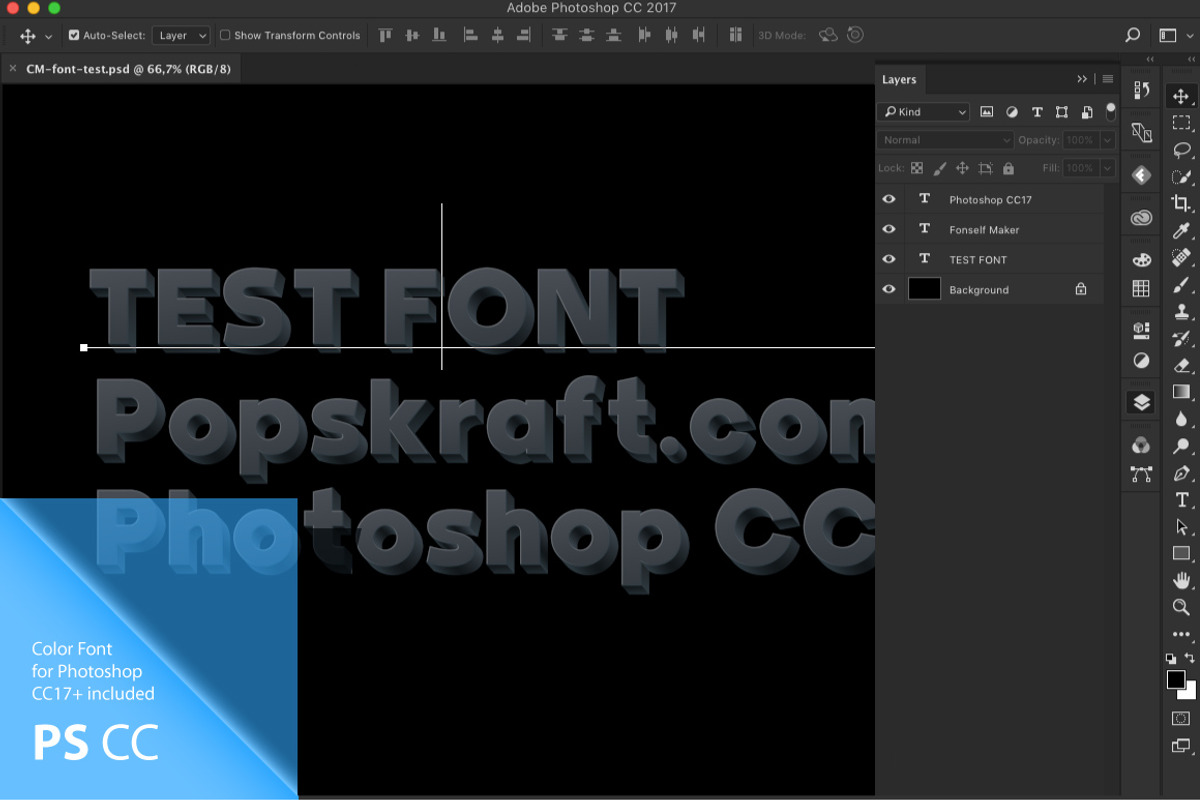Select the Quick Selection tool
The width and height of the screenshot is (1200, 800).
point(1181,177)
